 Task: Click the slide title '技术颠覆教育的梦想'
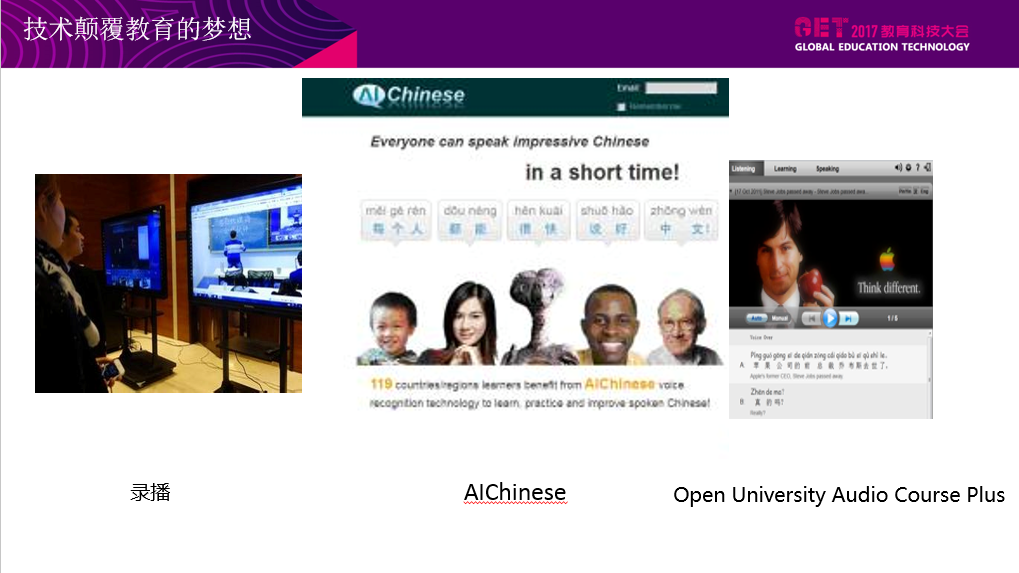click(137, 29)
